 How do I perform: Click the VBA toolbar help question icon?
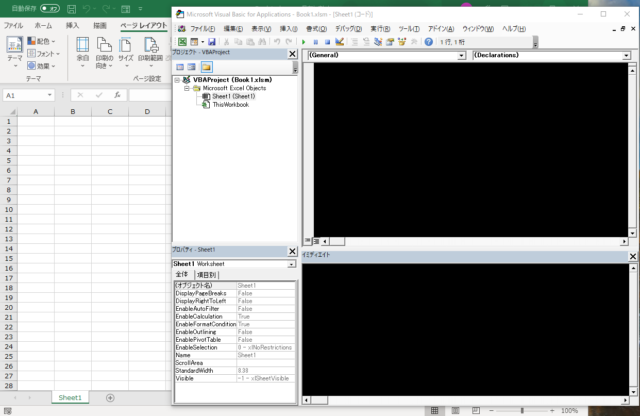click(x=428, y=42)
